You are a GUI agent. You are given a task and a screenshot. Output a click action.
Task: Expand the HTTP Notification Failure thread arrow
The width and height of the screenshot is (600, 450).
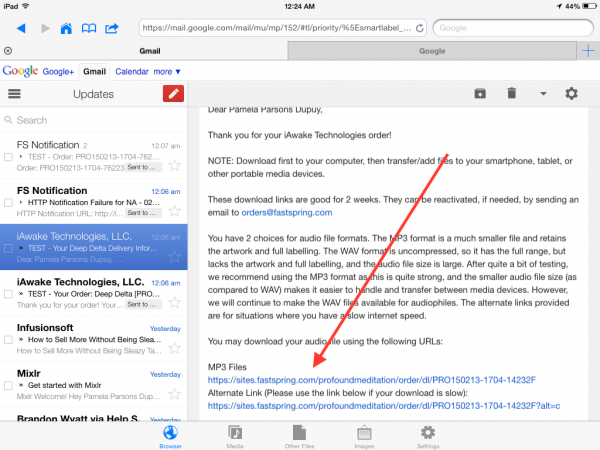(21, 202)
